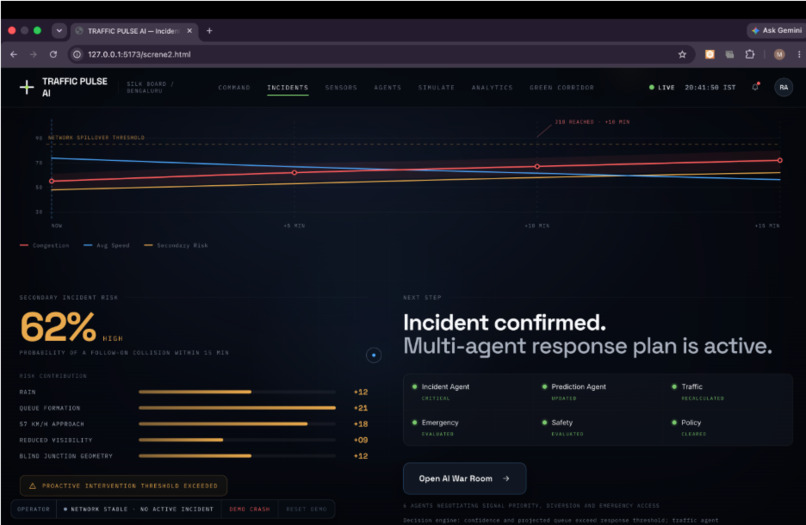
Task: Click the browser back arrow
Action: point(14,54)
